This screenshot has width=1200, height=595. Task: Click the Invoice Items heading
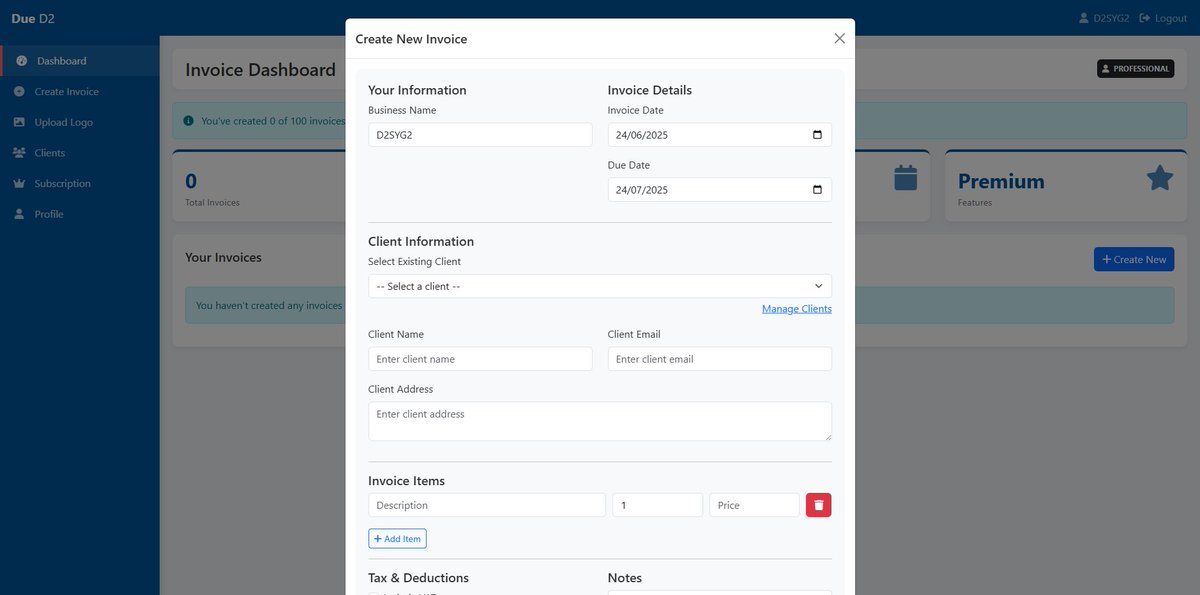pyautogui.click(x=406, y=481)
